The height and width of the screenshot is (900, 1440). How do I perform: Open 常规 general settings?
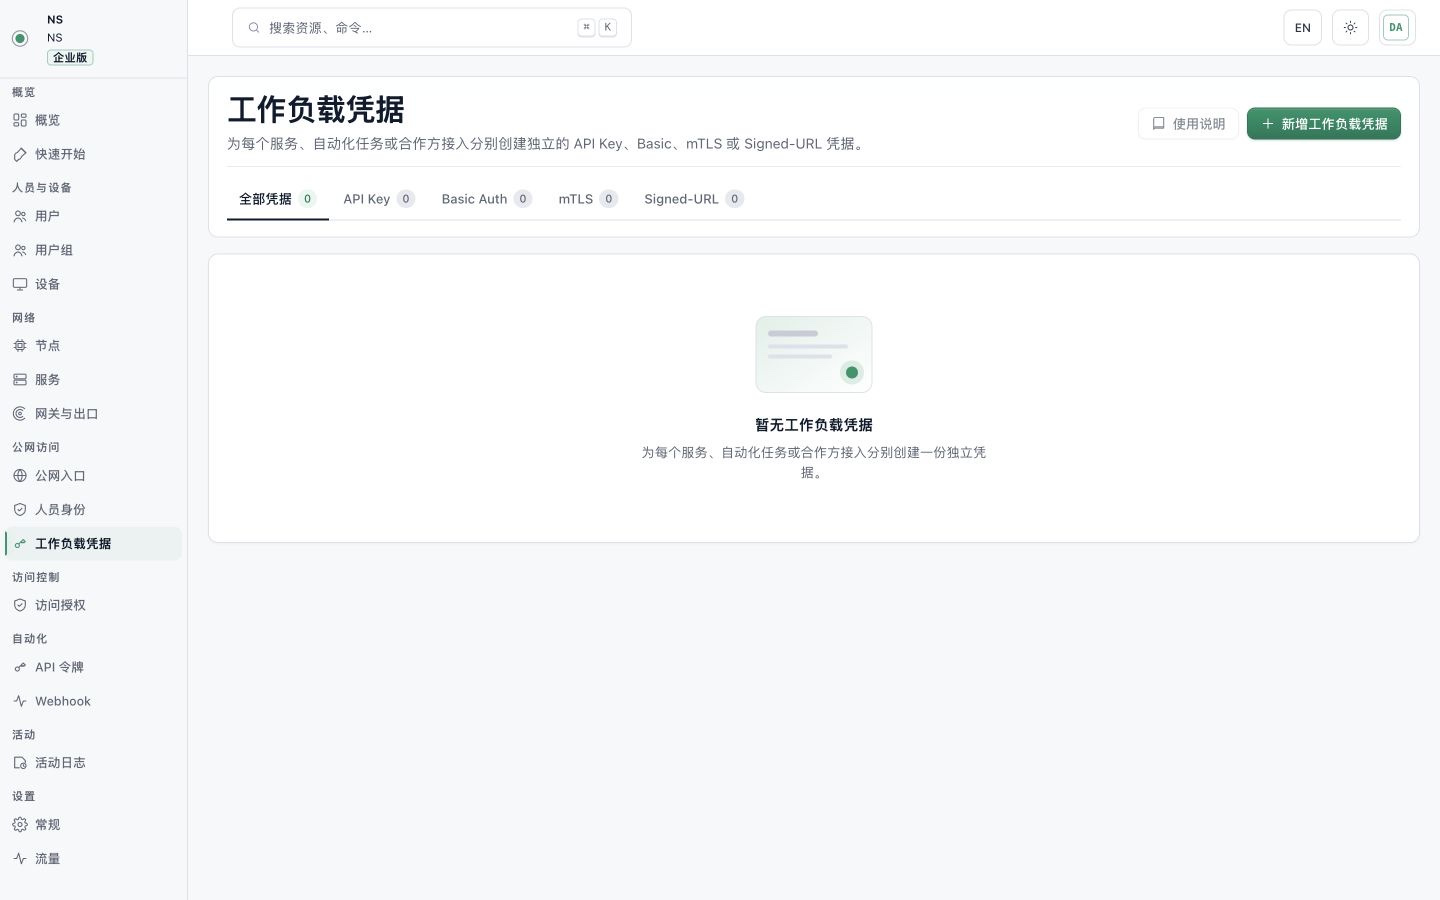point(93,825)
